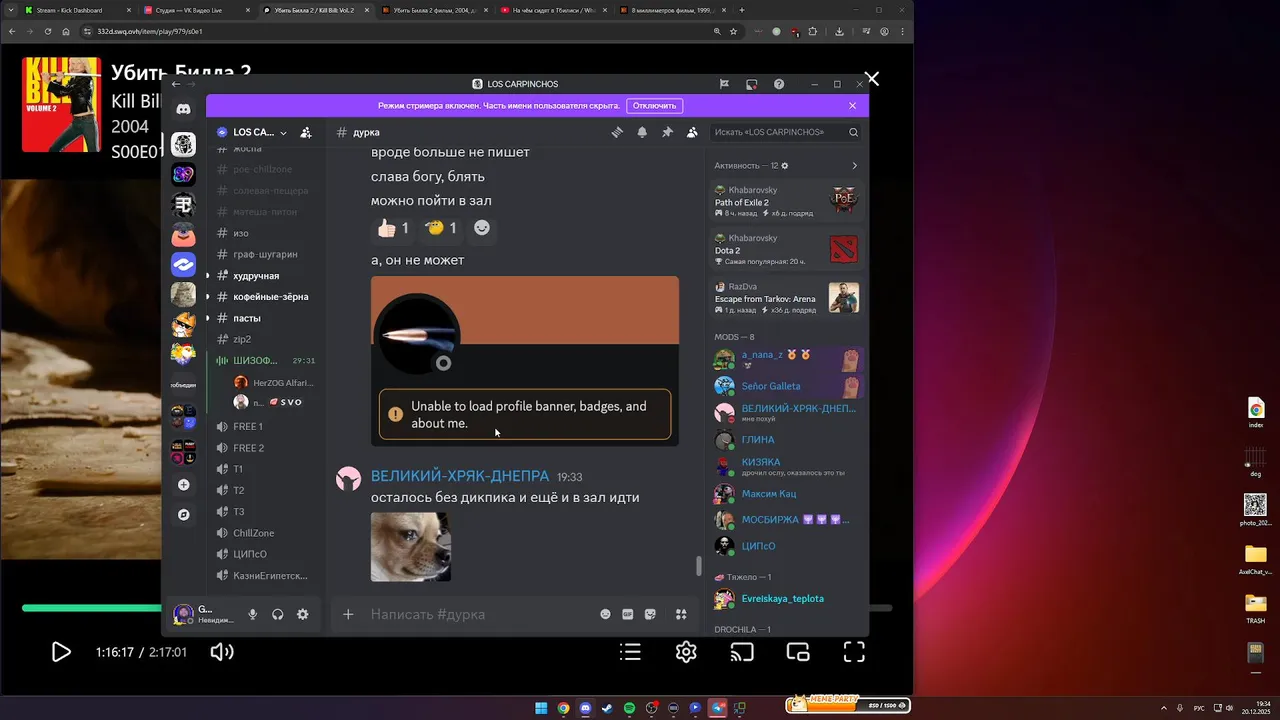Mute the video player volume icon
Screen dimensions: 1280x720
pyautogui.click(x=222, y=652)
